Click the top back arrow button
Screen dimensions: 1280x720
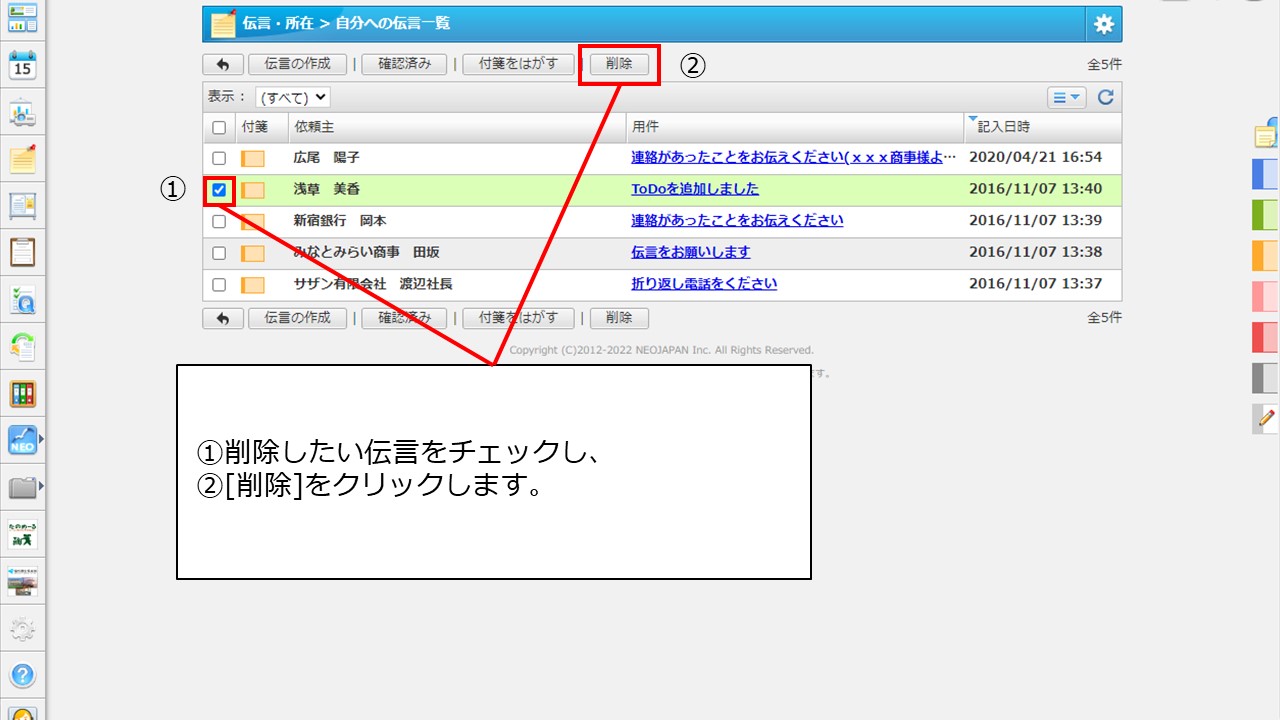223,64
